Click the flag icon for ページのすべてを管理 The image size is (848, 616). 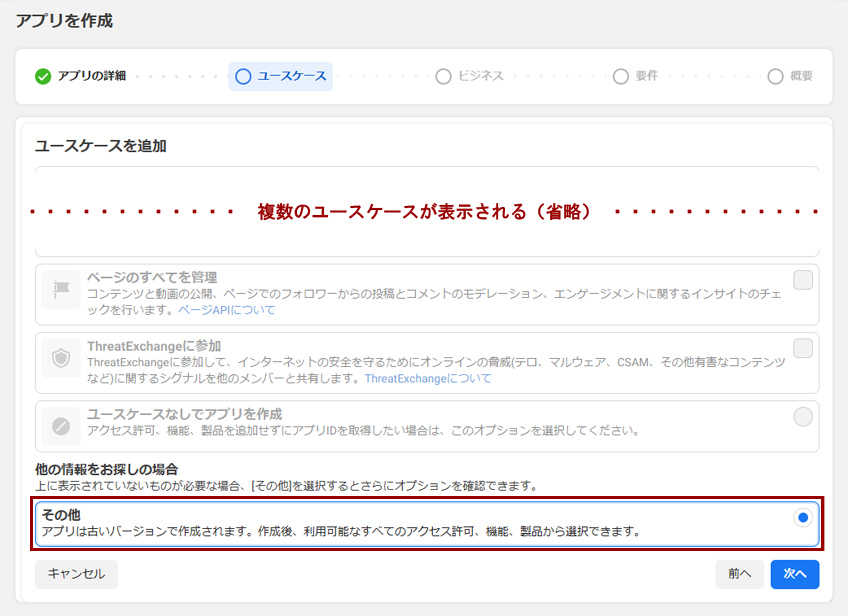[61, 289]
